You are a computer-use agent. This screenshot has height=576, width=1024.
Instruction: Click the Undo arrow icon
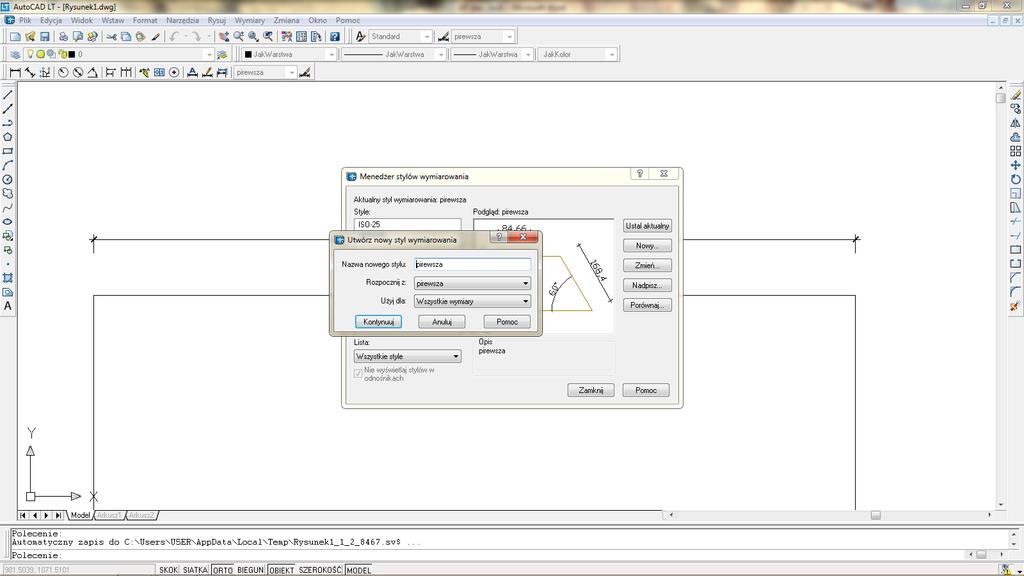point(174,37)
